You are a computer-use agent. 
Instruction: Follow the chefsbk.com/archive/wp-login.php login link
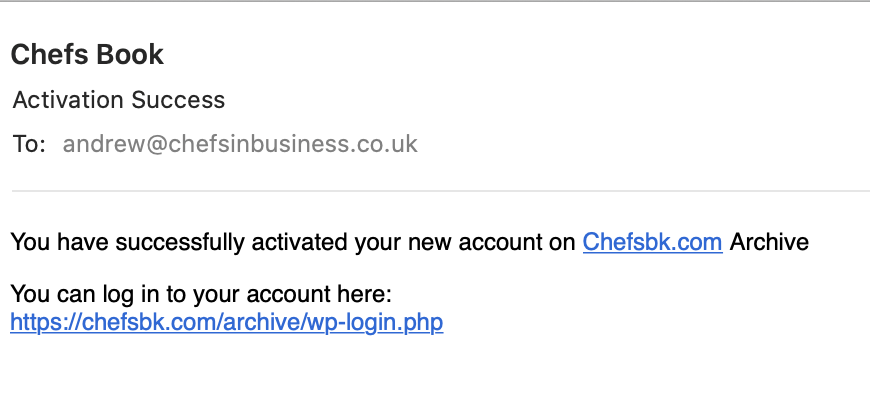226,322
